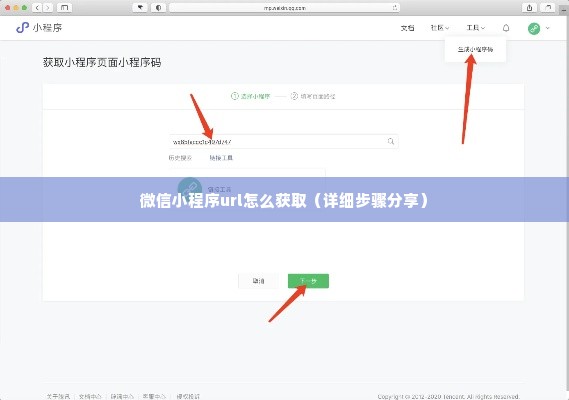Go forward with Safari's forward arrow
Viewport: 569px width, 400px height.
pos(48,7)
